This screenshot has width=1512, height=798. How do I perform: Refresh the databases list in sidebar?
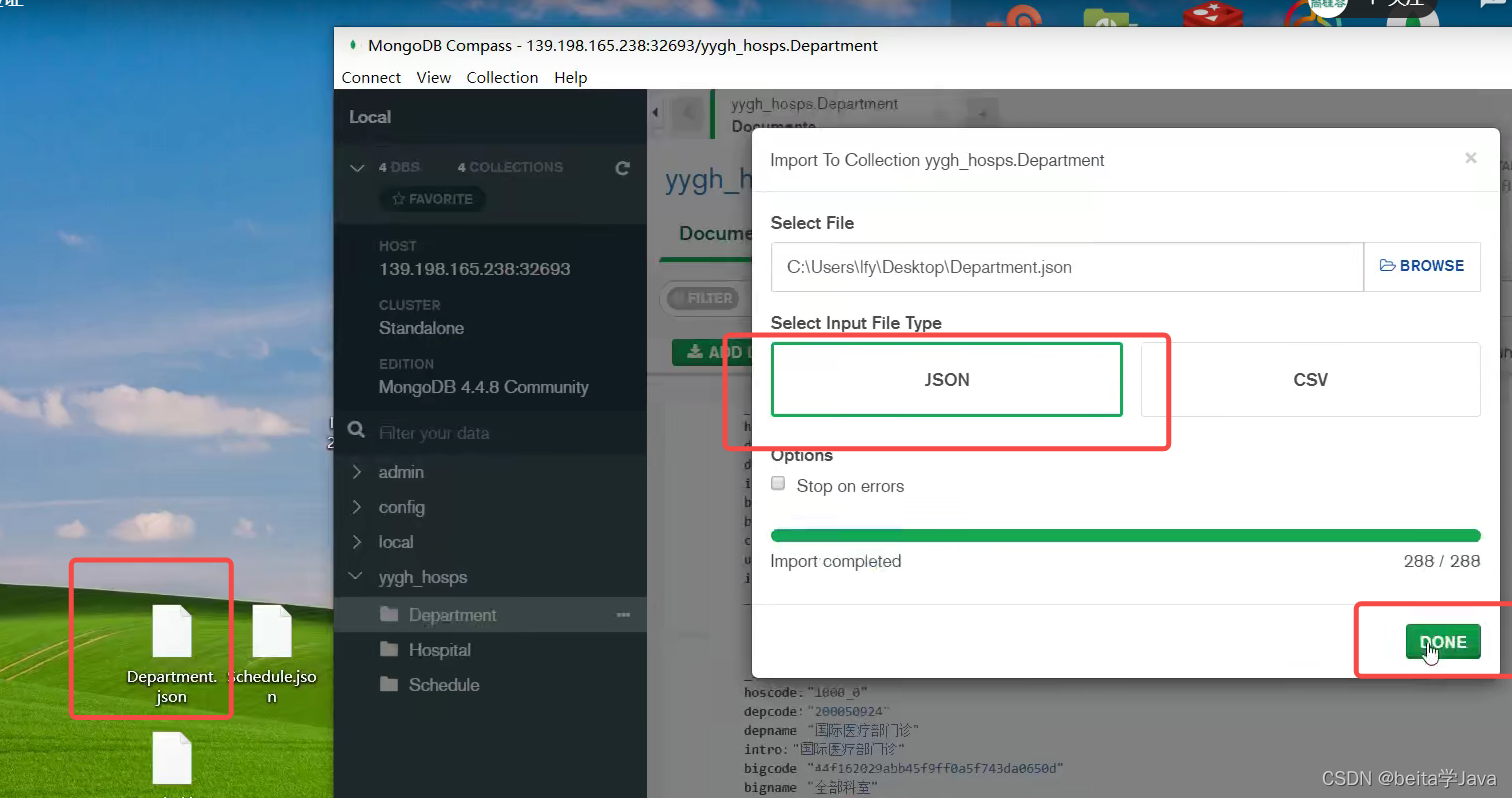pos(623,168)
